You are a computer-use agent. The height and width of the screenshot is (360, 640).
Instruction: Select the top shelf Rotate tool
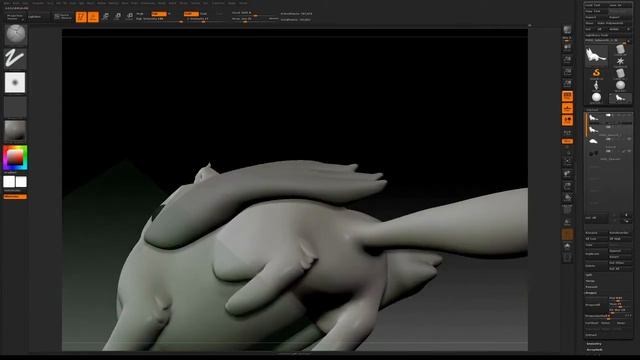click(x=129, y=17)
